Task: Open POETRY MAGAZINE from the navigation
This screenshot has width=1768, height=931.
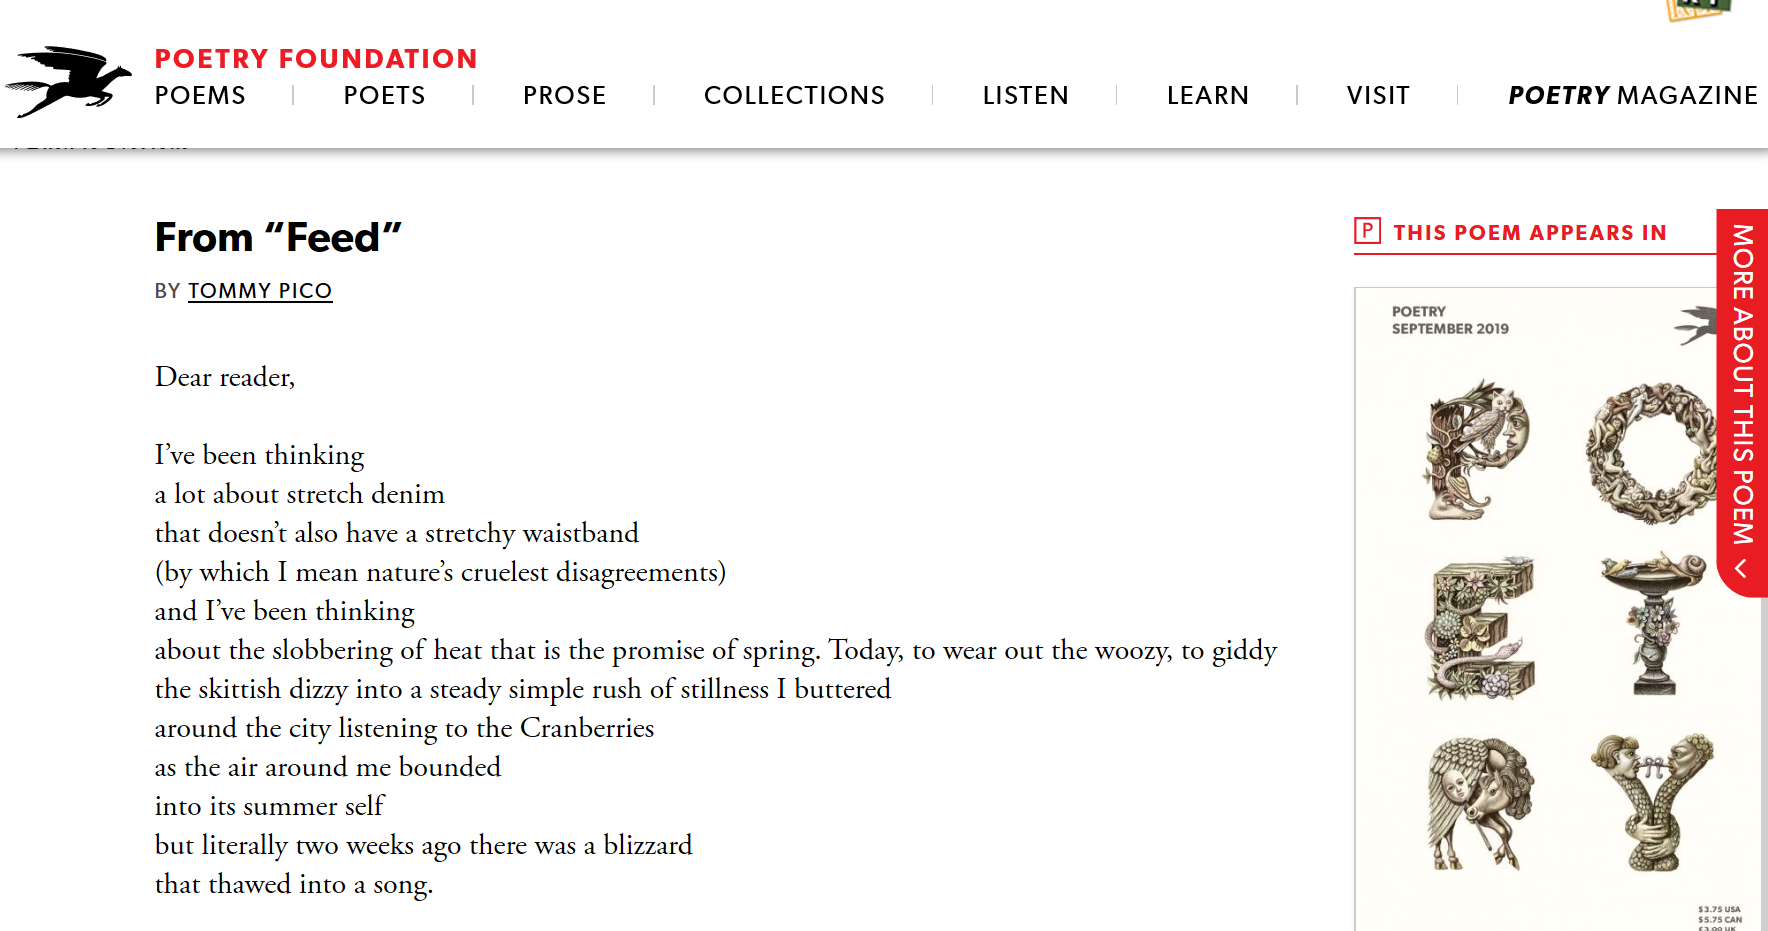Action: coord(1632,95)
